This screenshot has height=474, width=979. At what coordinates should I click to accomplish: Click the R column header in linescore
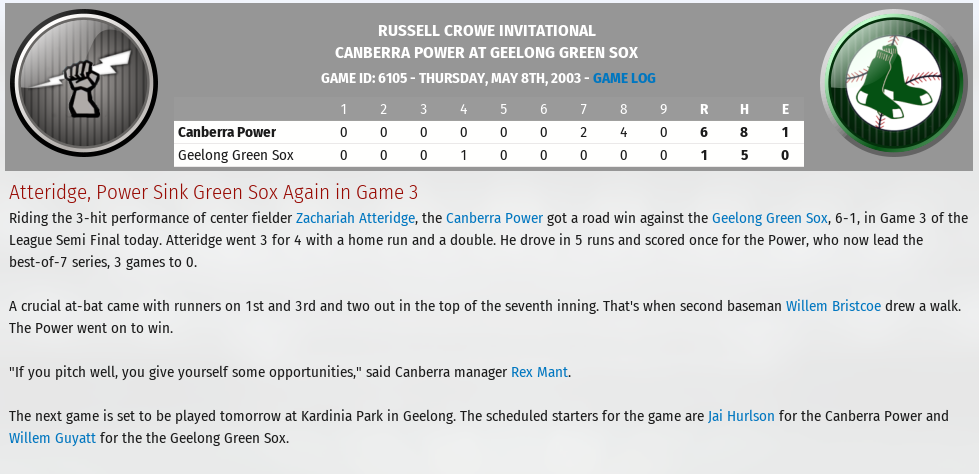click(704, 109)
